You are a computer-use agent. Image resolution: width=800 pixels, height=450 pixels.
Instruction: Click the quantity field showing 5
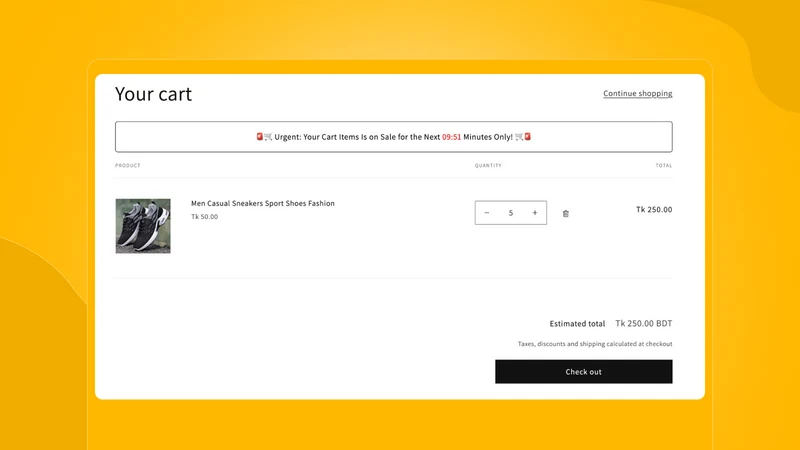(x=511, y=213)
